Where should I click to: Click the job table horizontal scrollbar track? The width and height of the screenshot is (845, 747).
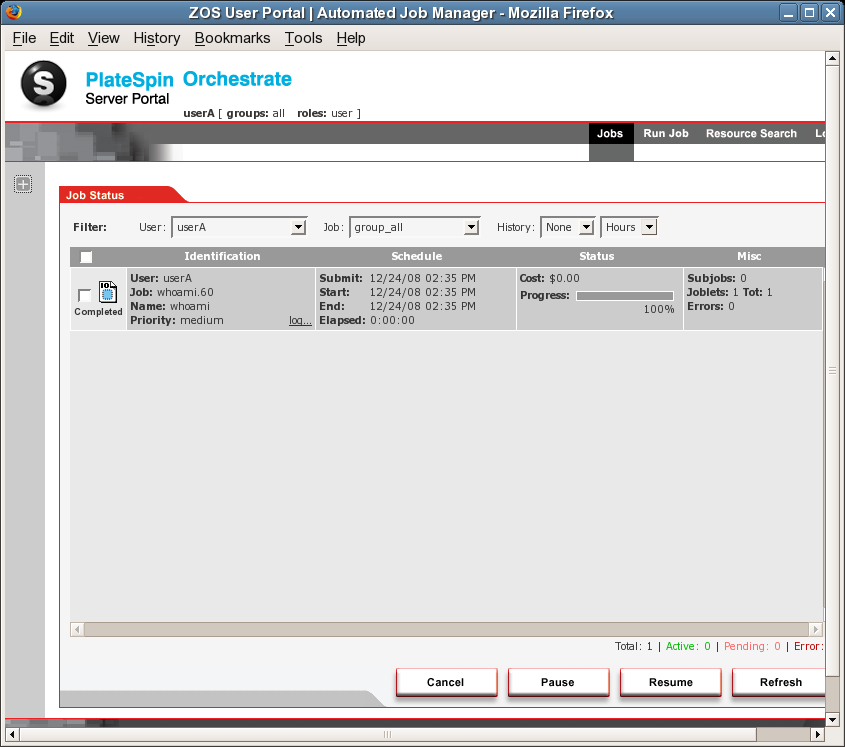447,630
